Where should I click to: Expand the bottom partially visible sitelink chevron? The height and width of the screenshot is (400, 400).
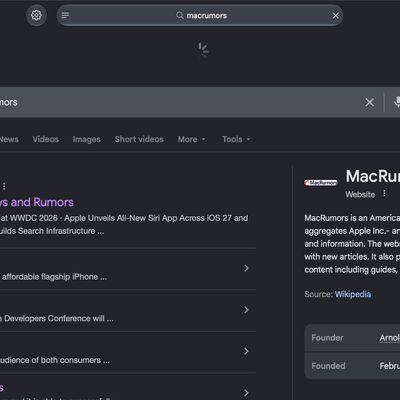[246, 393]
